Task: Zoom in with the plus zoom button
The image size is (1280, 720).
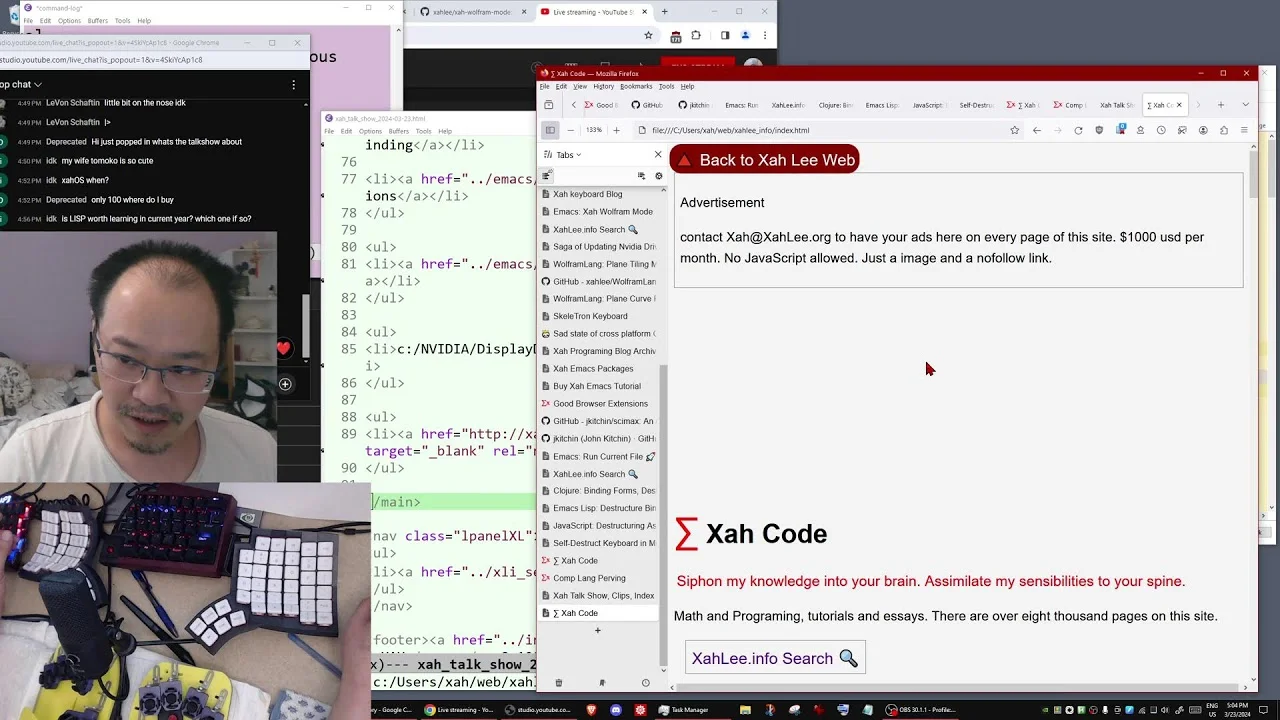Action: [616, 130]
